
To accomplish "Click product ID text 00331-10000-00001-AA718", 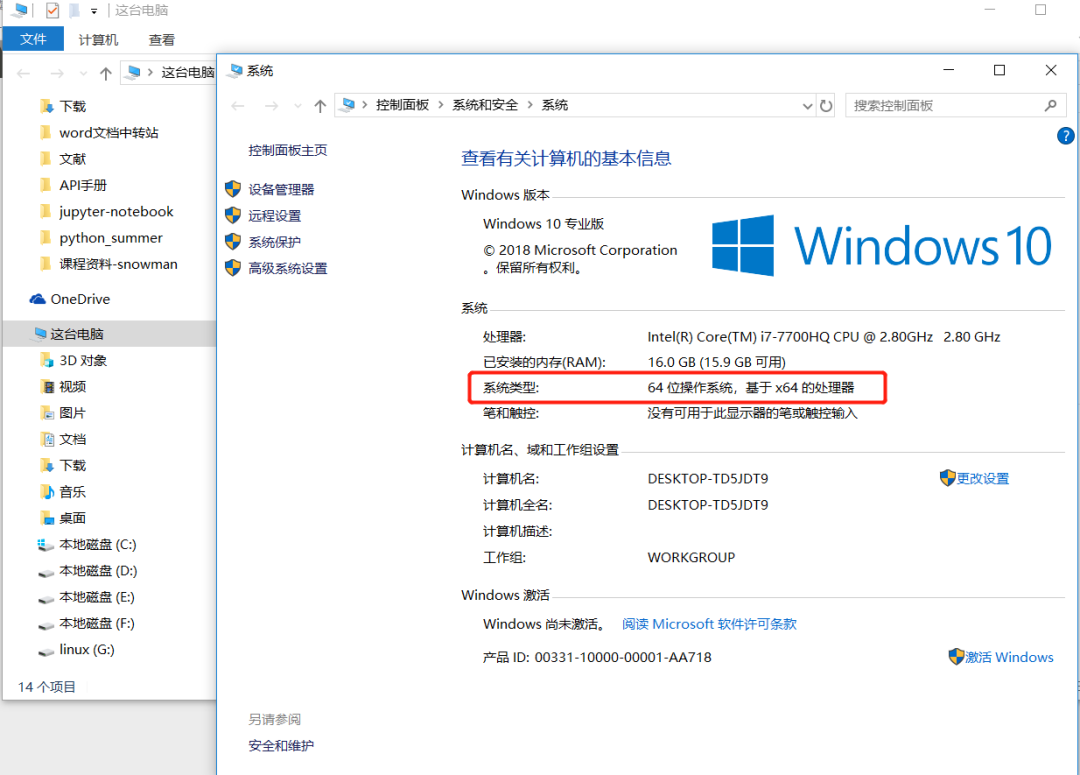I will click(x=623, y=657).
